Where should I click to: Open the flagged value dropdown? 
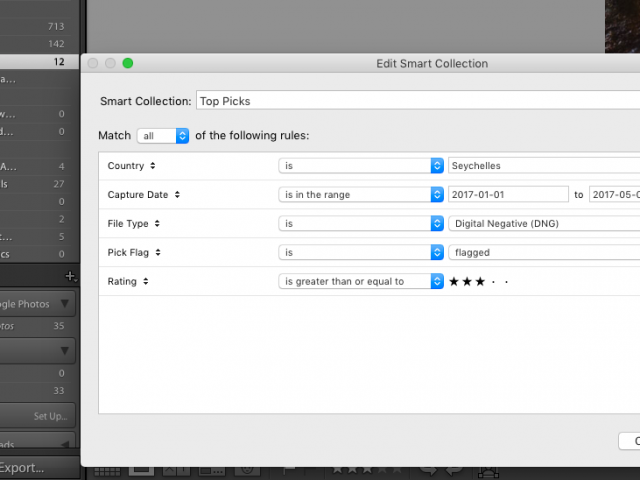tap(544, 253)
